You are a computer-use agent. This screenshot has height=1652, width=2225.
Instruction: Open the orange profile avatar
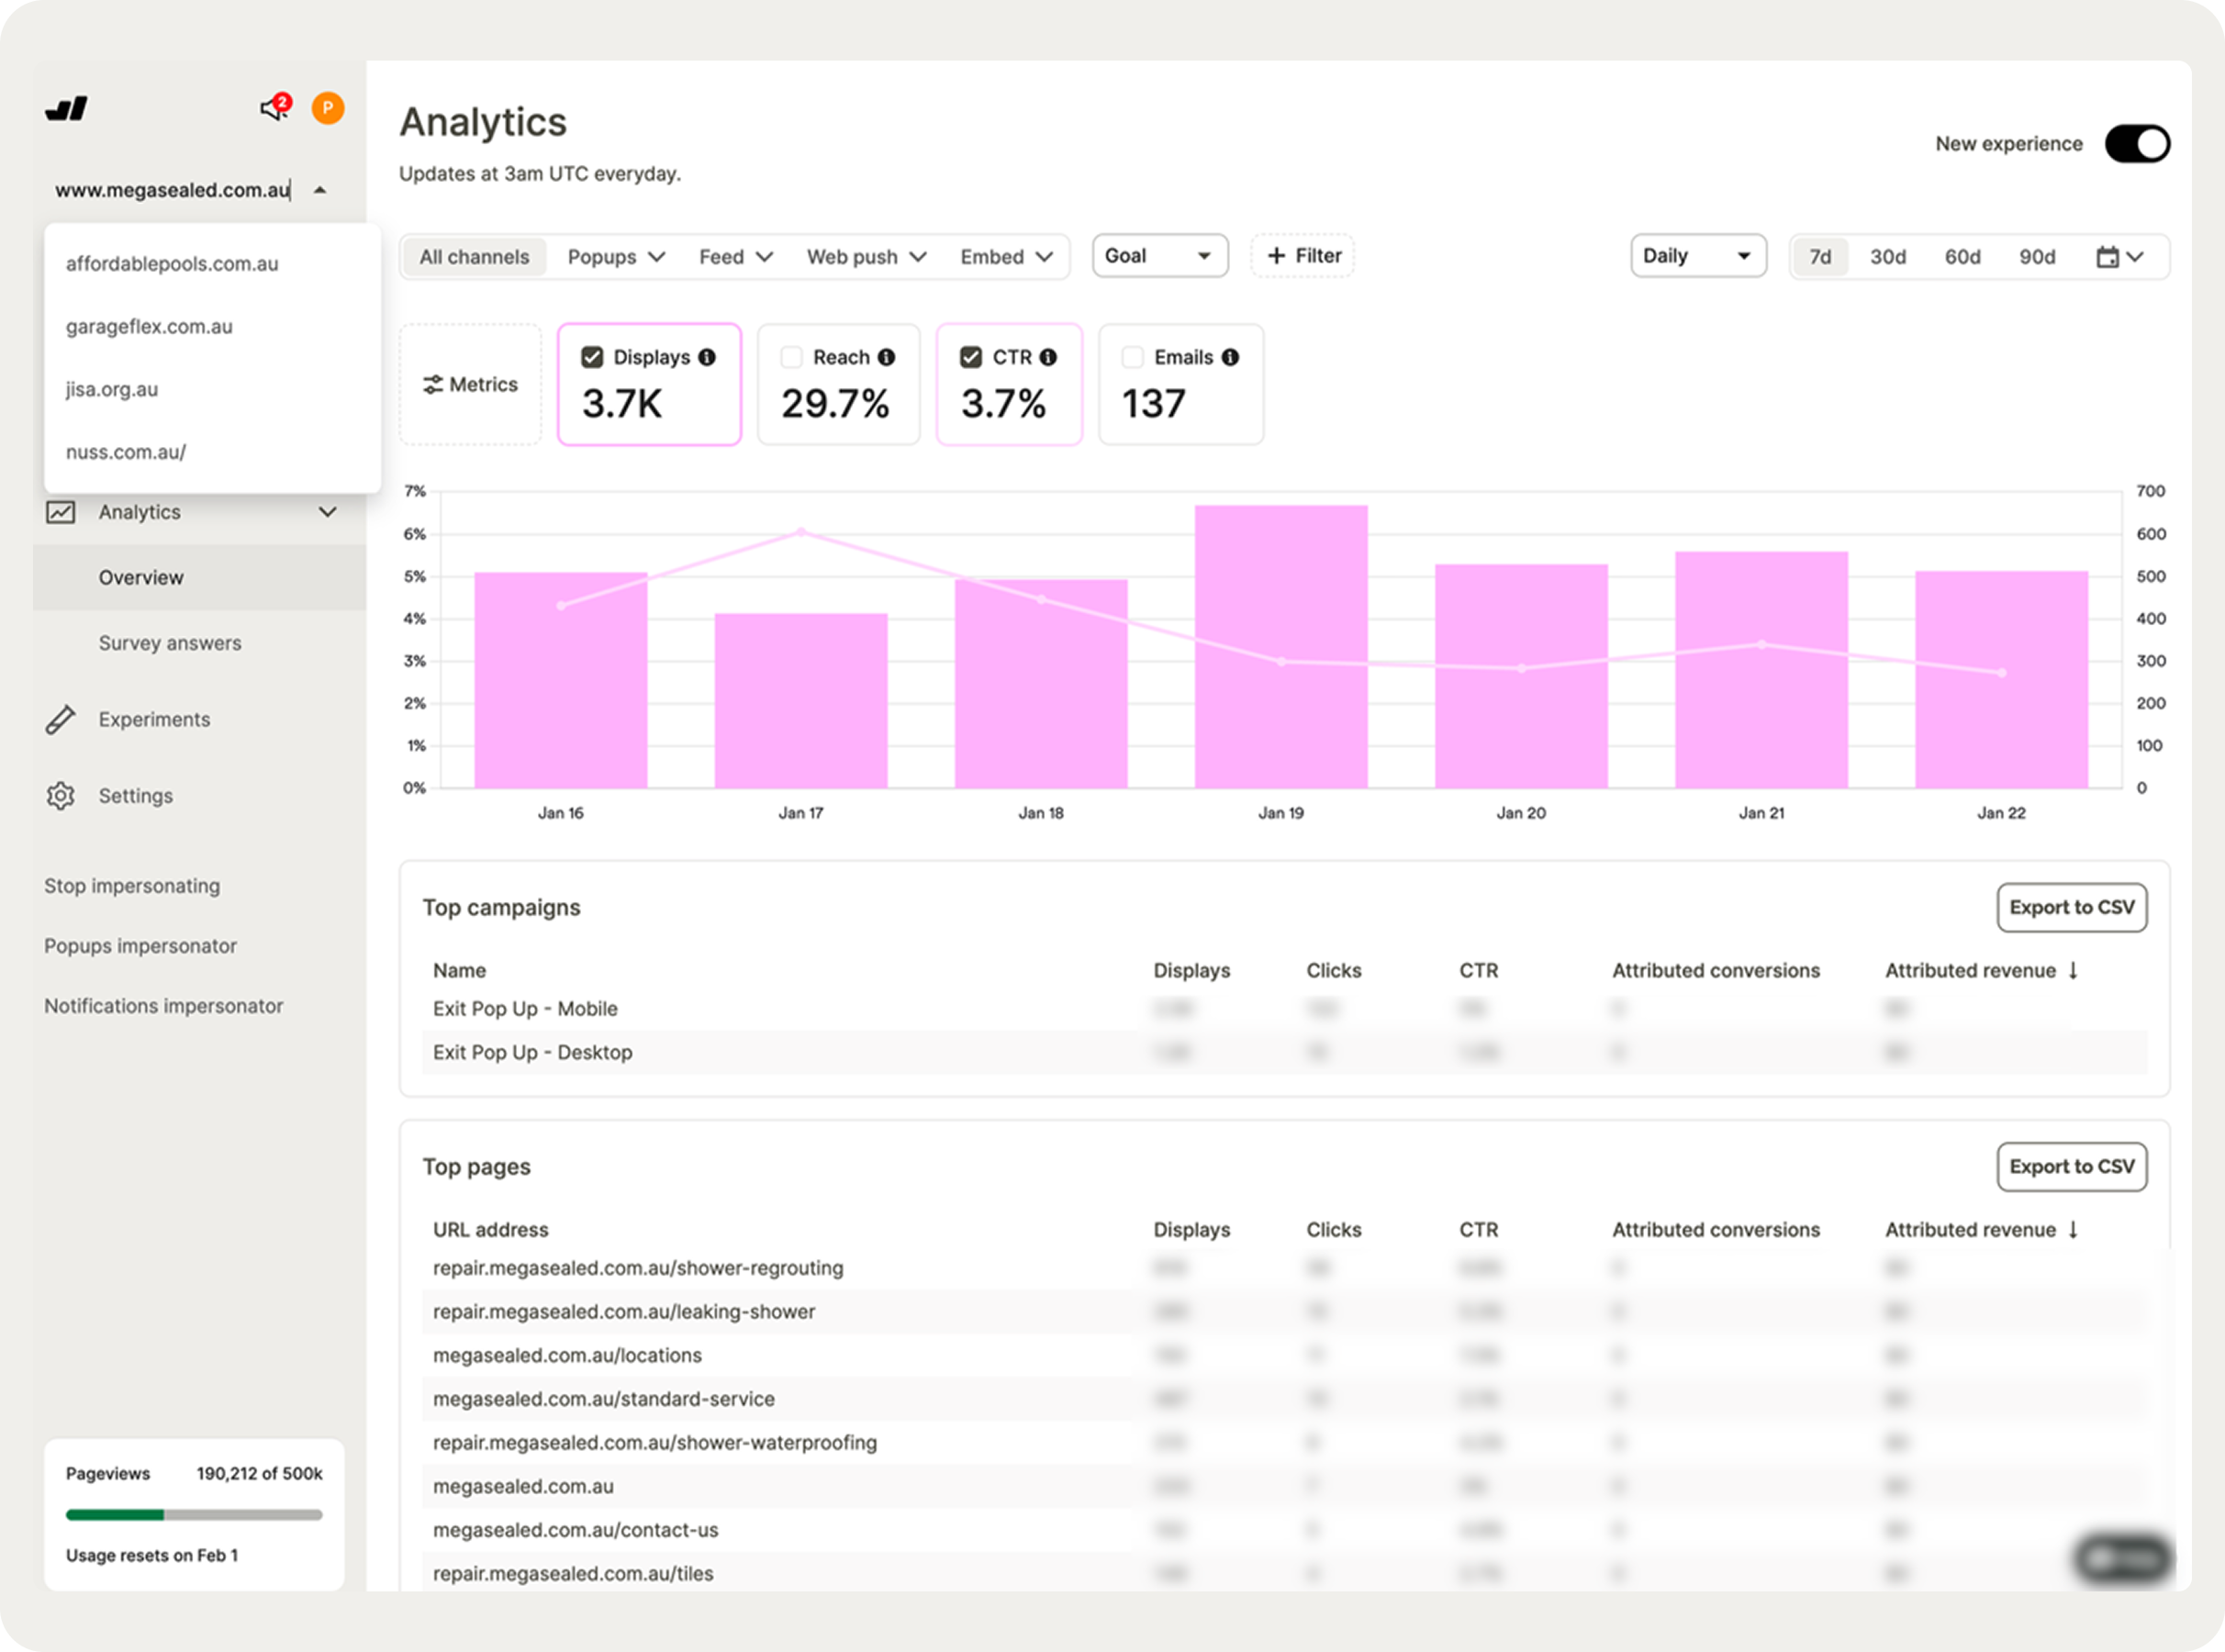point(328,108)
